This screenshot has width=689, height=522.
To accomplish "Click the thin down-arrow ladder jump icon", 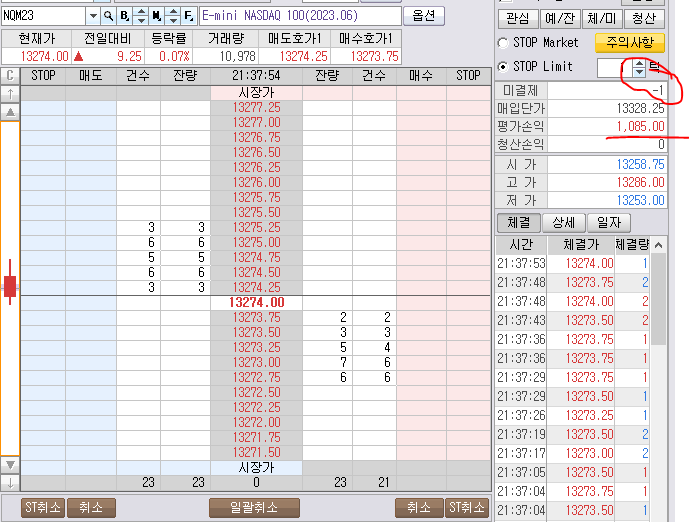I will 11,482.
